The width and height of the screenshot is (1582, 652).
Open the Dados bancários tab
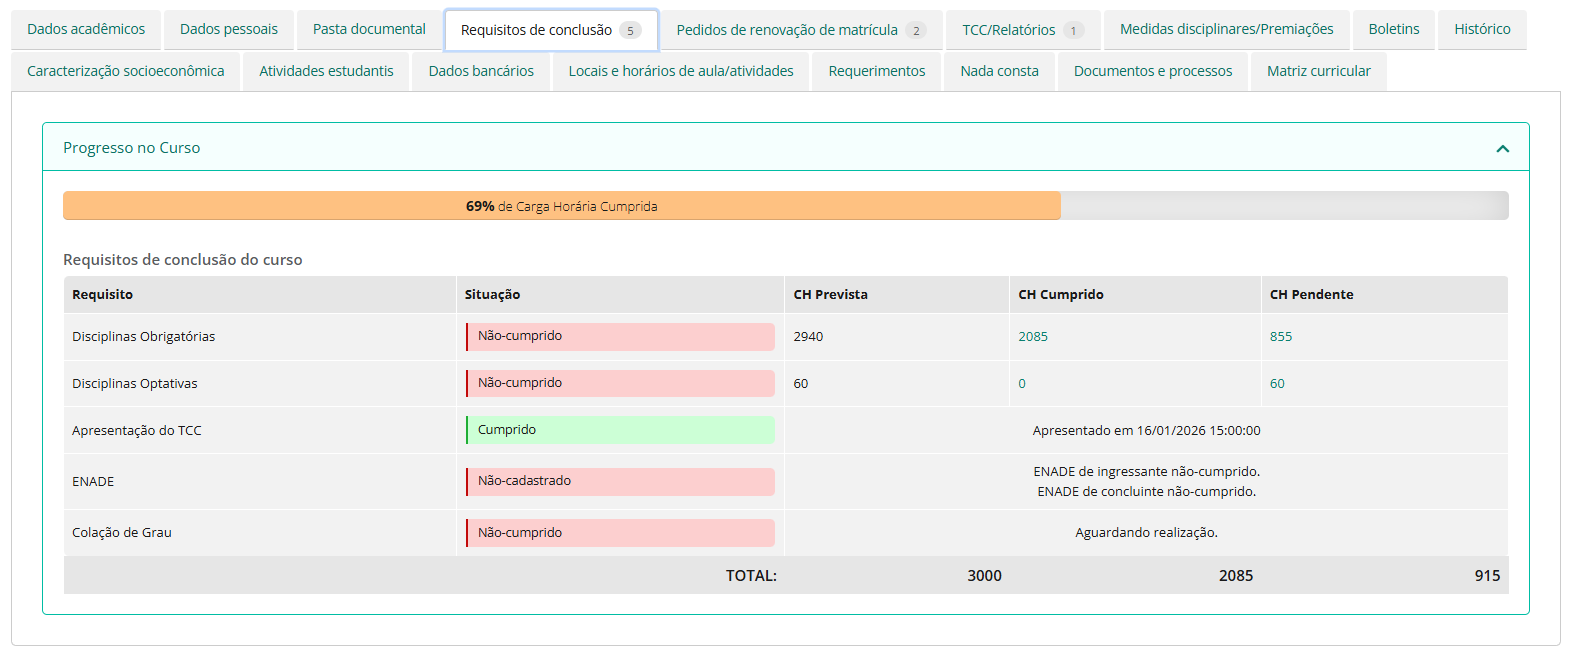point(481,71)
